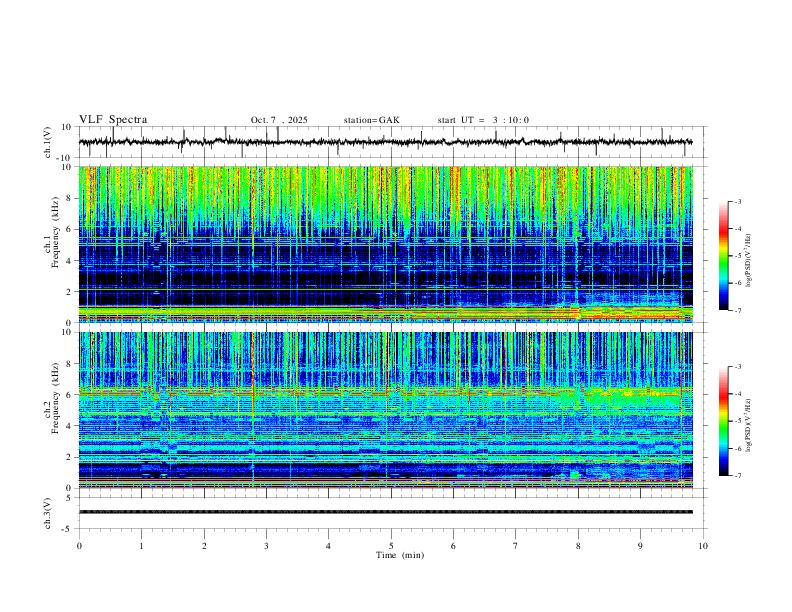Viewport: 792px width, 612px height.
Task: Click the time axis tick label "1"
Action: click(x=141, y=546)
